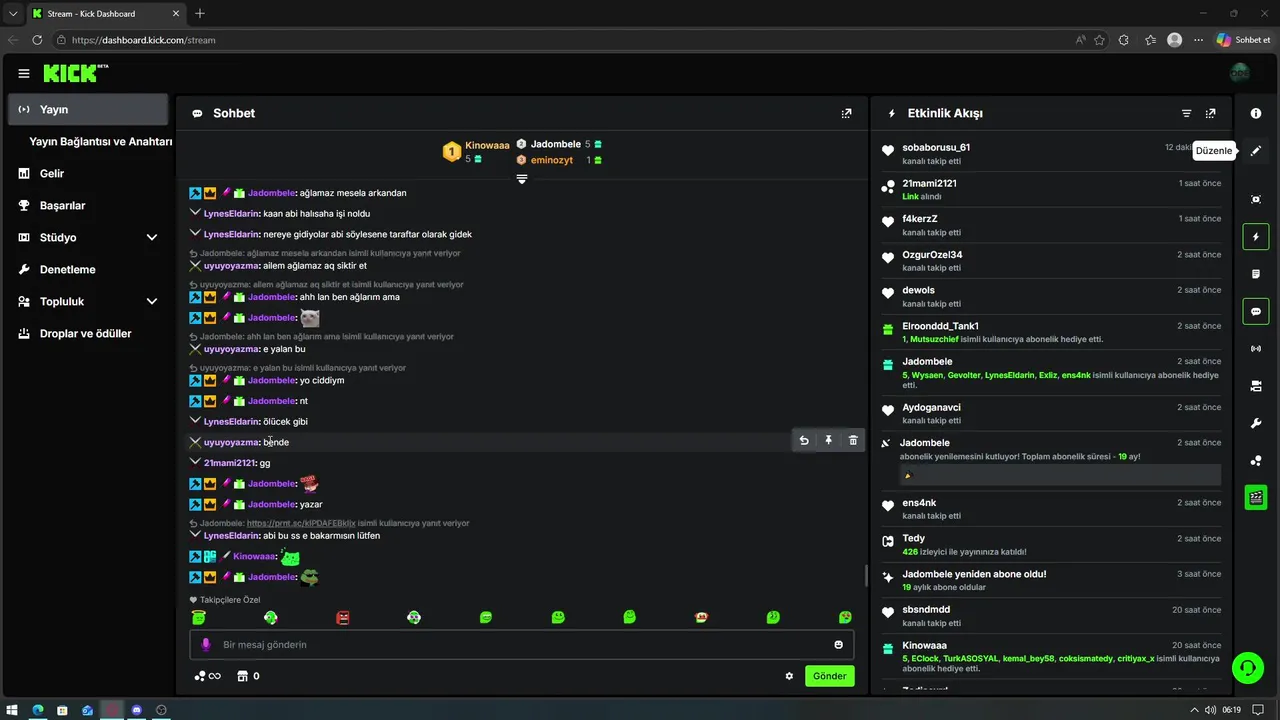The image size is (1280, 720).
Task: Click the message input field
Action: 522,645
